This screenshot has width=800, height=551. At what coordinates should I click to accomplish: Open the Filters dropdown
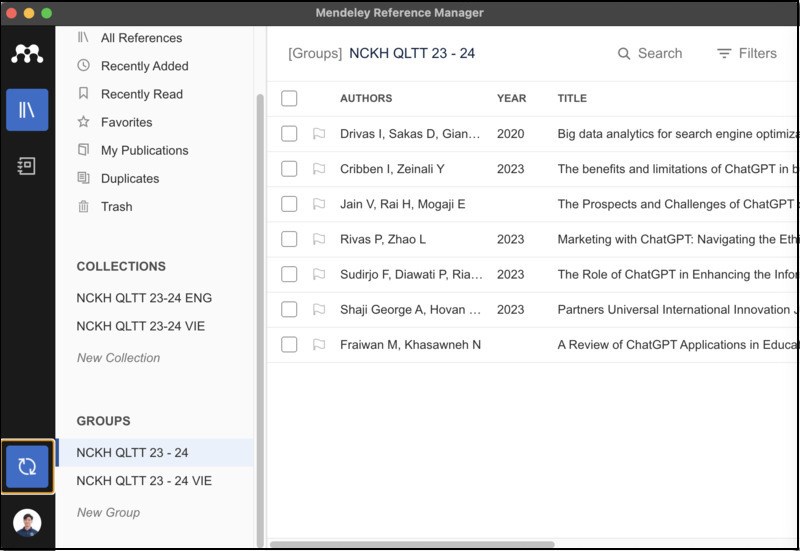747,54
